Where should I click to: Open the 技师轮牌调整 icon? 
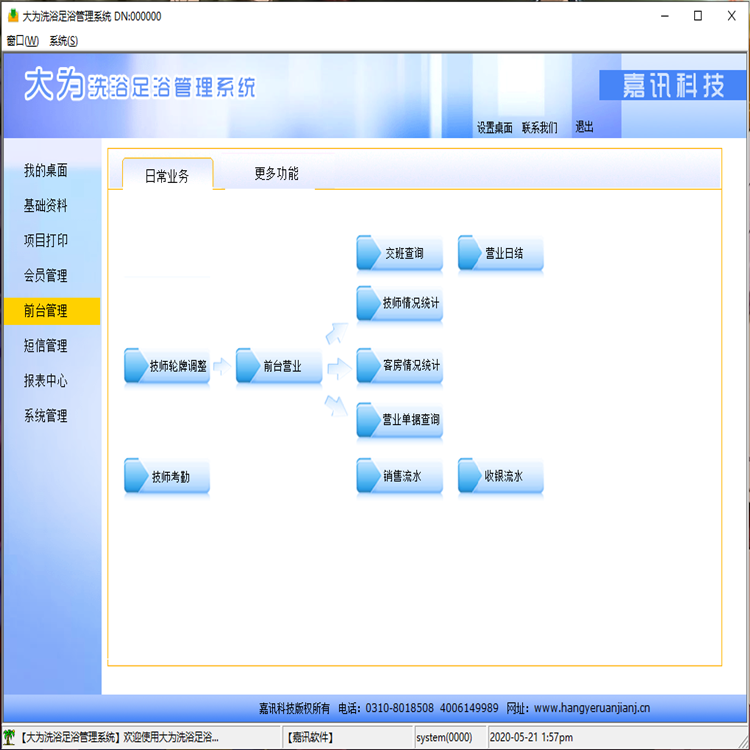click(167, 366)
